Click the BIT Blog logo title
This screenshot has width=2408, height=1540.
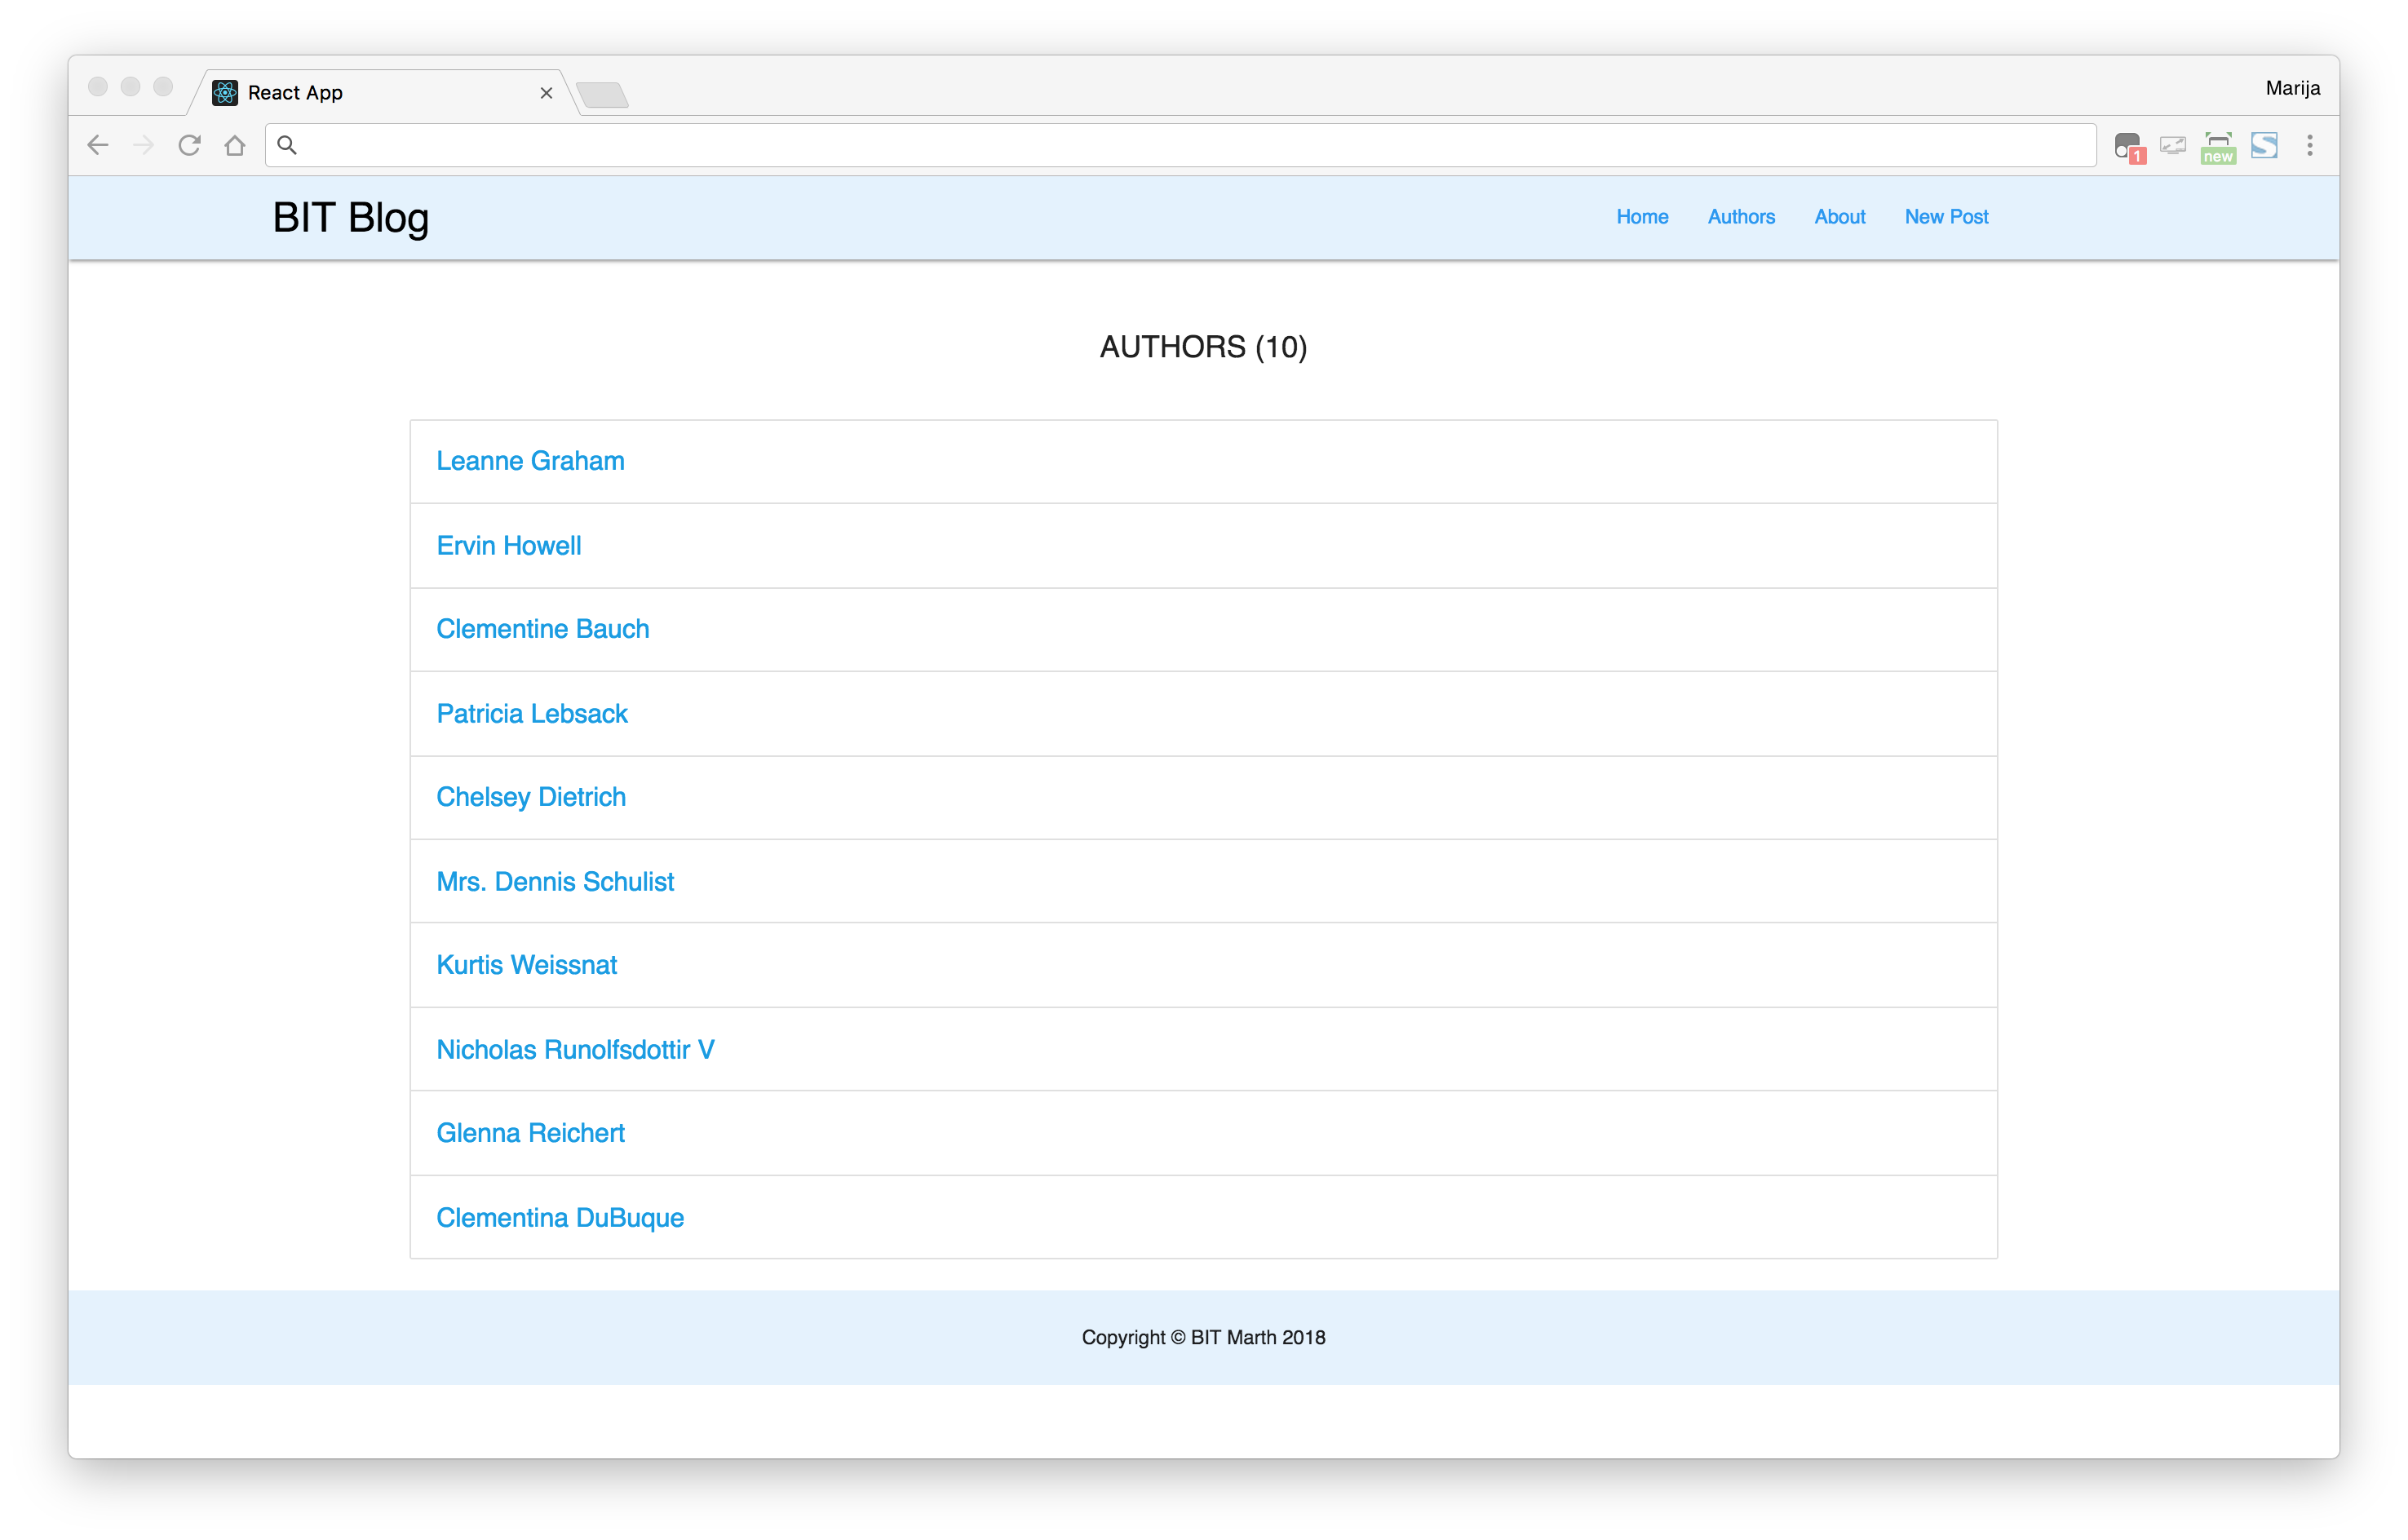pyautogui.click(x=351, y=217)
